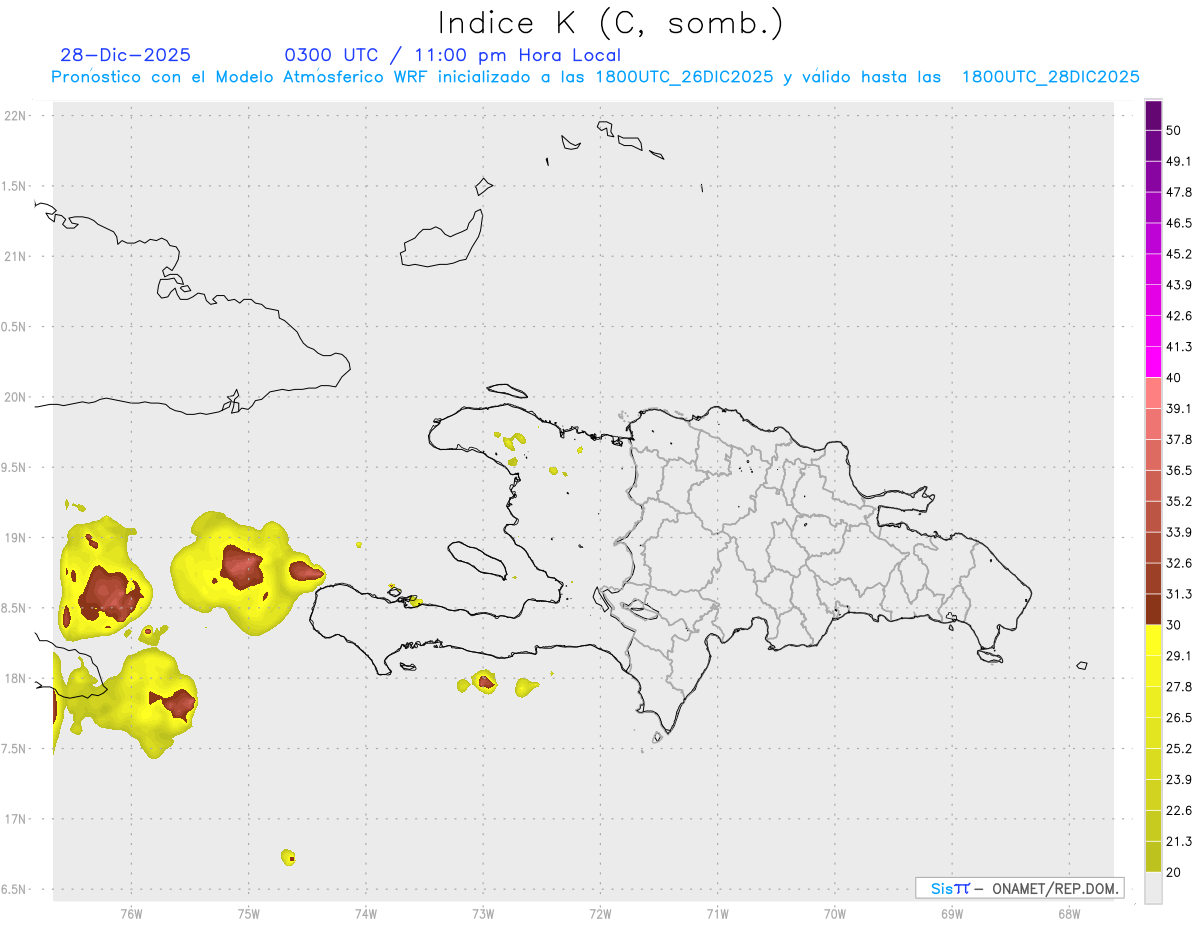Click the 'Pronostico con el Modelo Atmosferico WRF' line
Viewport: 1200px width, 927px height.
[x=595, y=77]
